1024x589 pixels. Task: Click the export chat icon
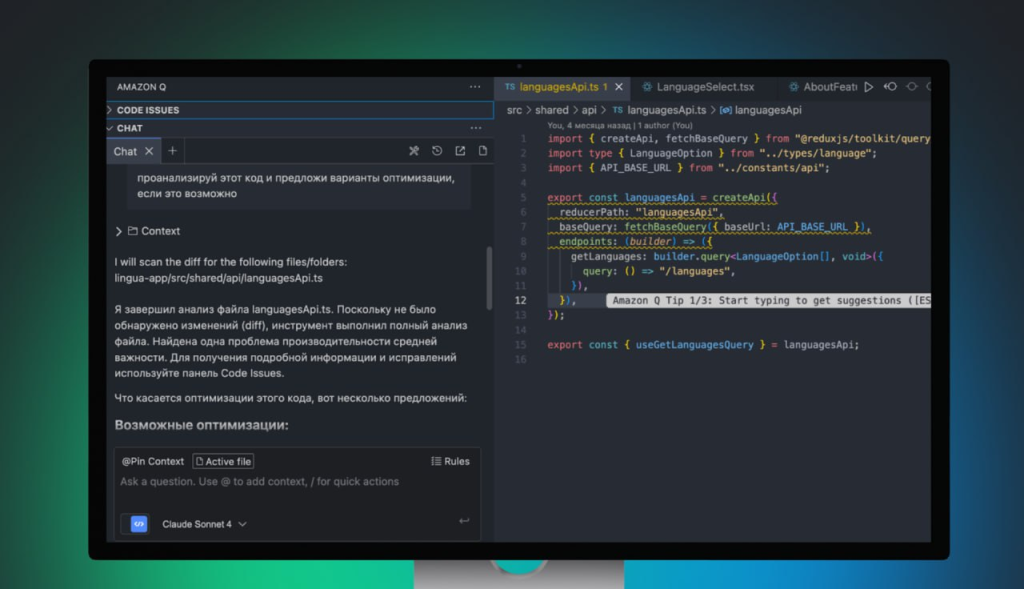coord(460,151)
